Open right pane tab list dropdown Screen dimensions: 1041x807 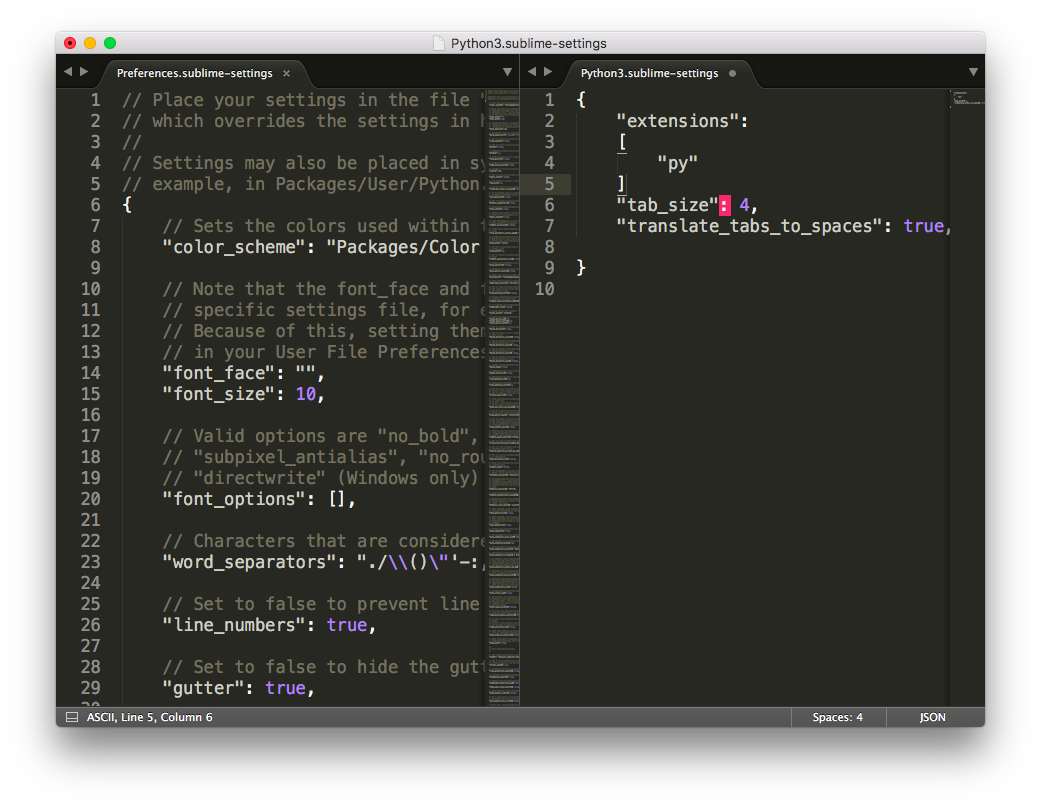click(973, 72)
